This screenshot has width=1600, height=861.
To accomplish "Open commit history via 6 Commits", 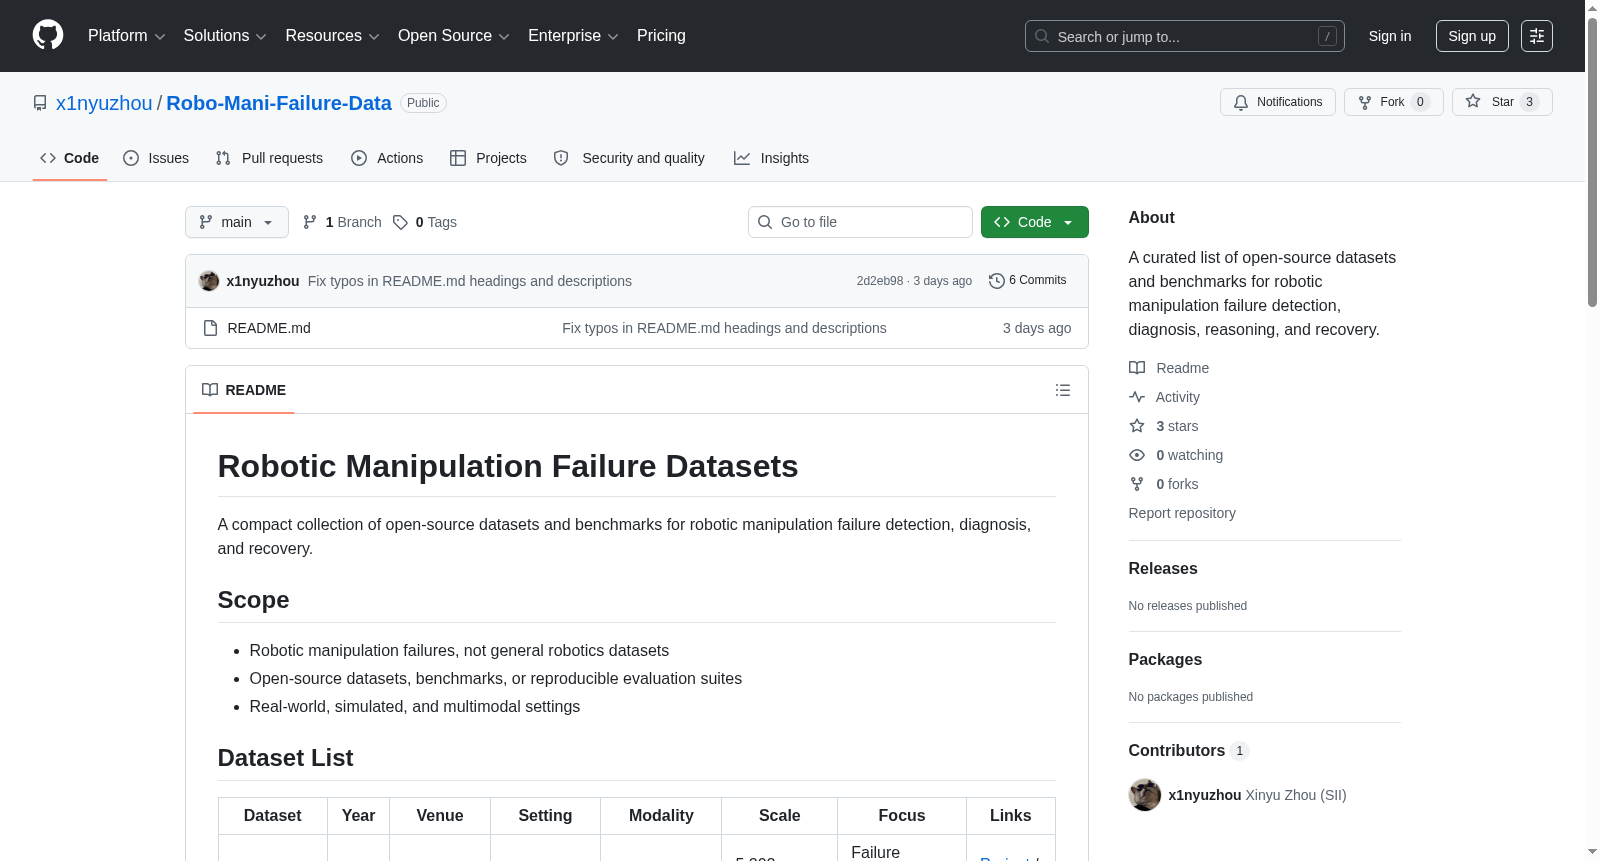I will pos(1027,281).
